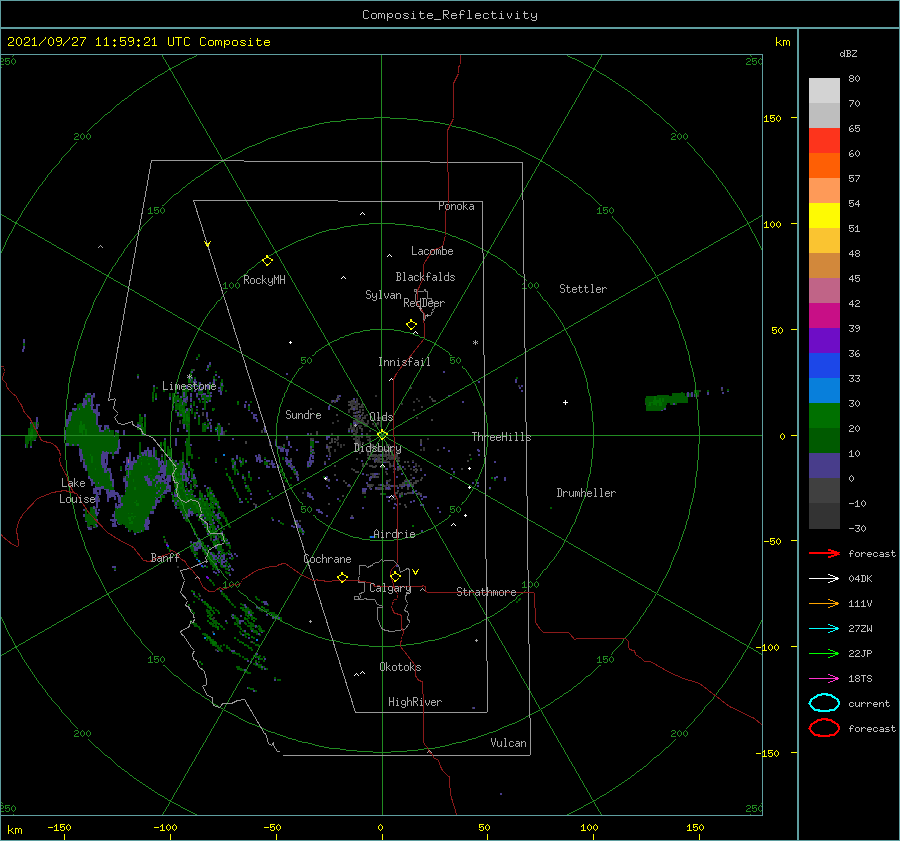Select the yellow diamond marker inside Calgary
The height and width of the screenshot is (841, 900).
pos(395,576)
